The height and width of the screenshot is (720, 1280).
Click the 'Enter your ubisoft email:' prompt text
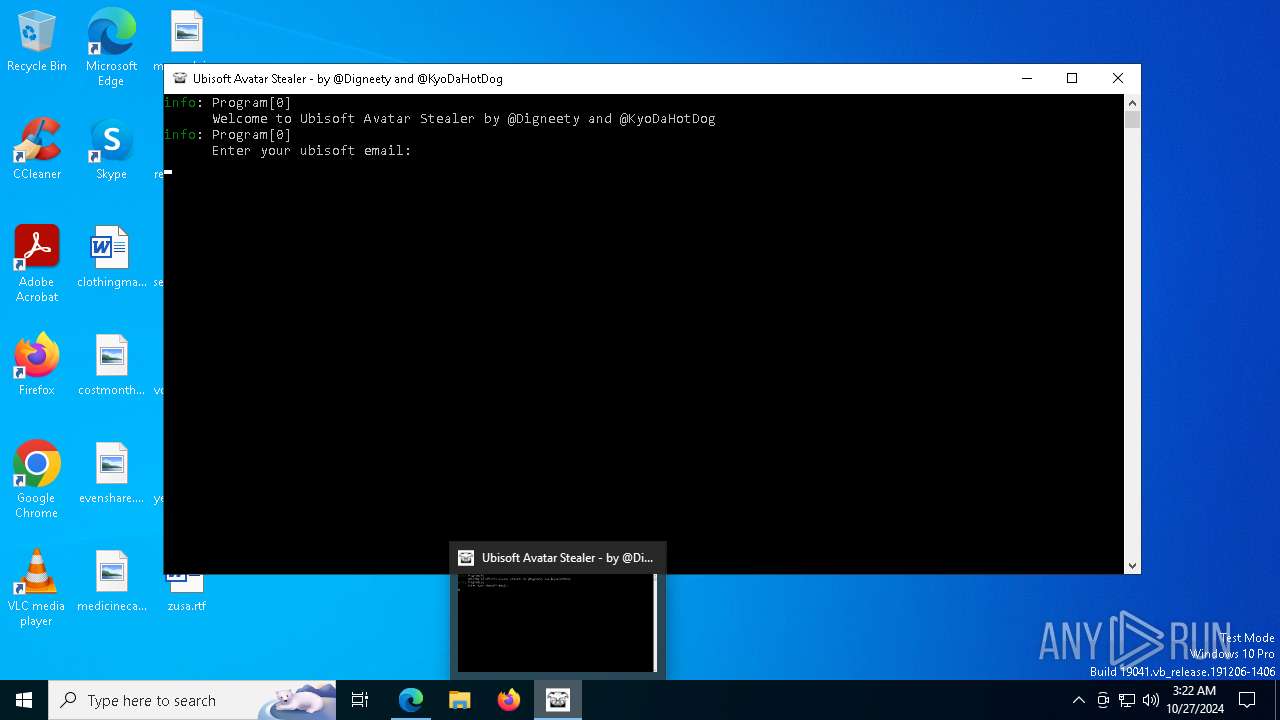pos(312,150)
